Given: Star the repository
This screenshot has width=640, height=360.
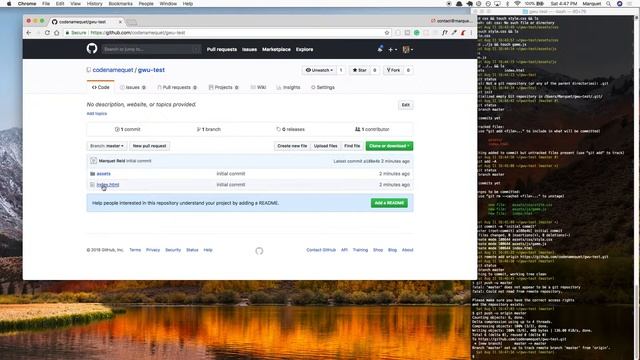Looking at the screenshot, I should (360, 70).
